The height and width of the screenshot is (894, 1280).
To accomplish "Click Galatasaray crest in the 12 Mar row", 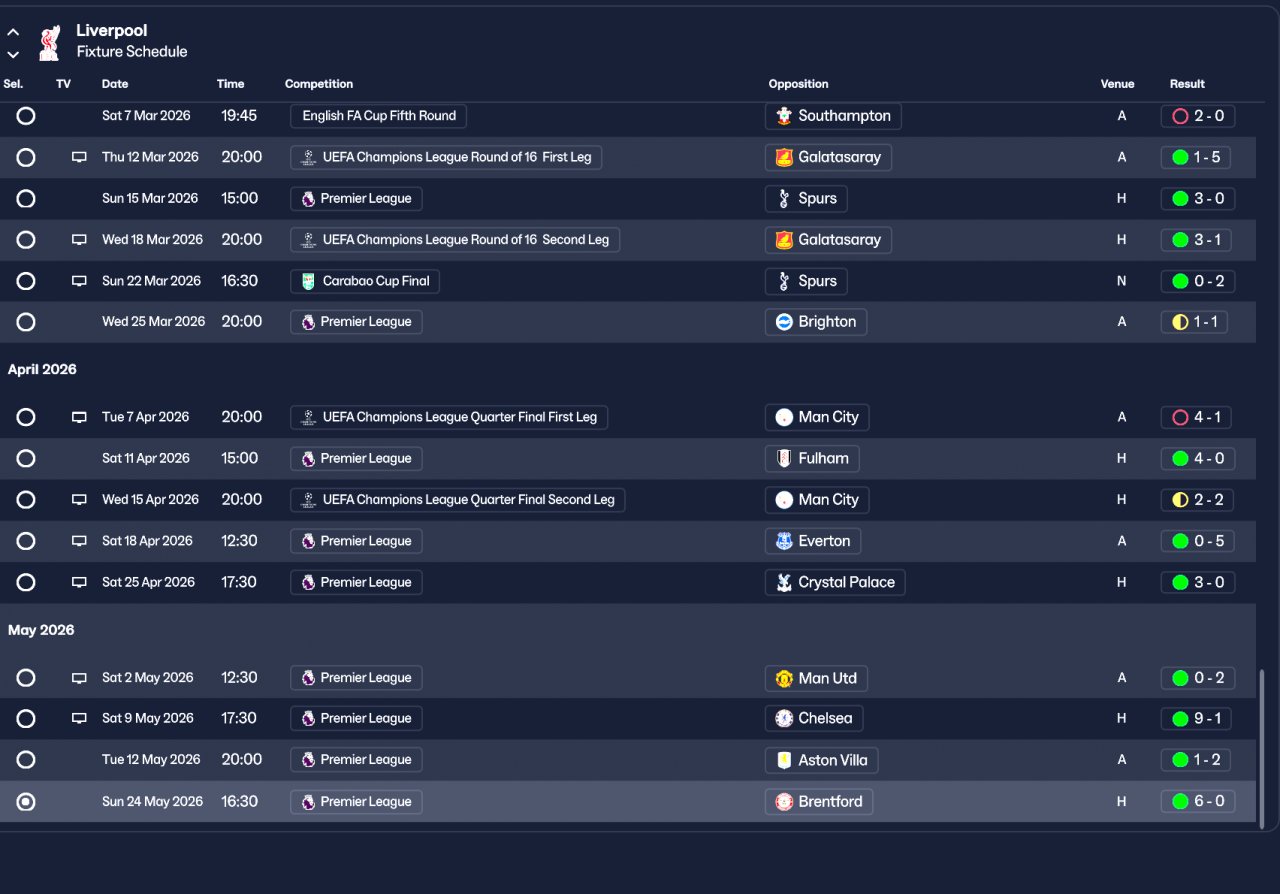I will pos(784,157).
